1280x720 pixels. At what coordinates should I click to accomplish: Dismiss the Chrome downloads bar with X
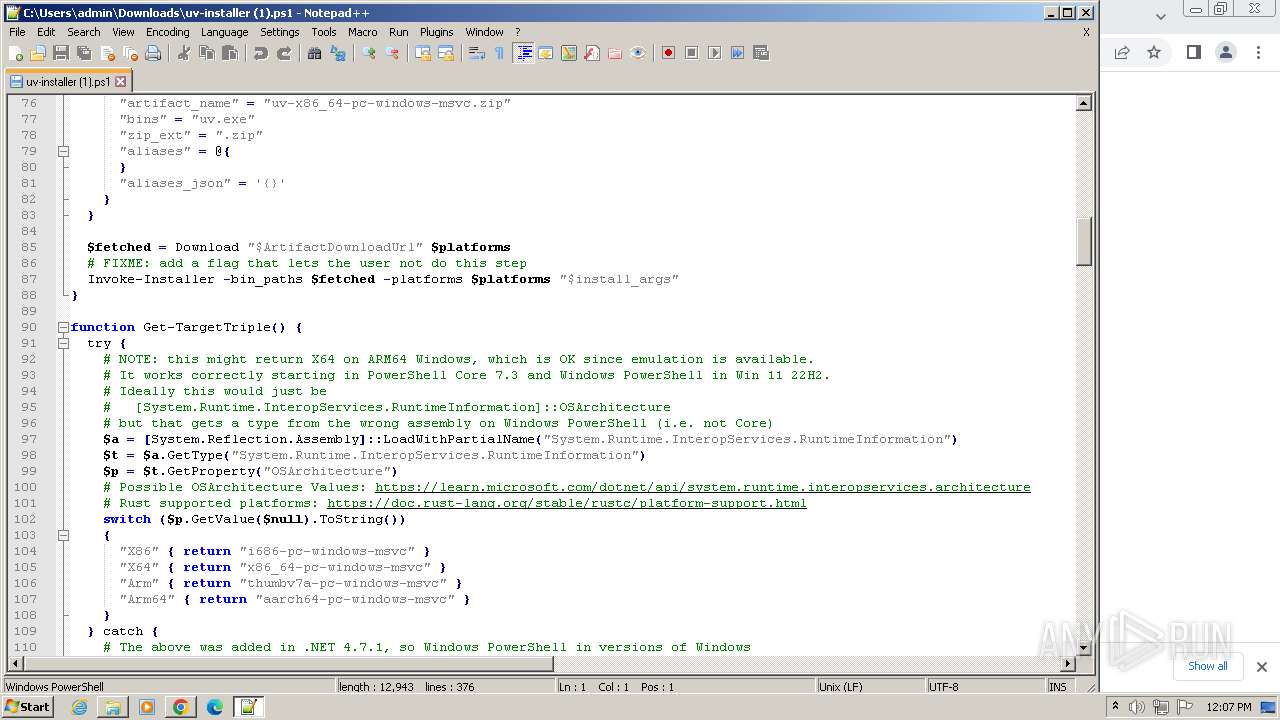point(1261,667)
